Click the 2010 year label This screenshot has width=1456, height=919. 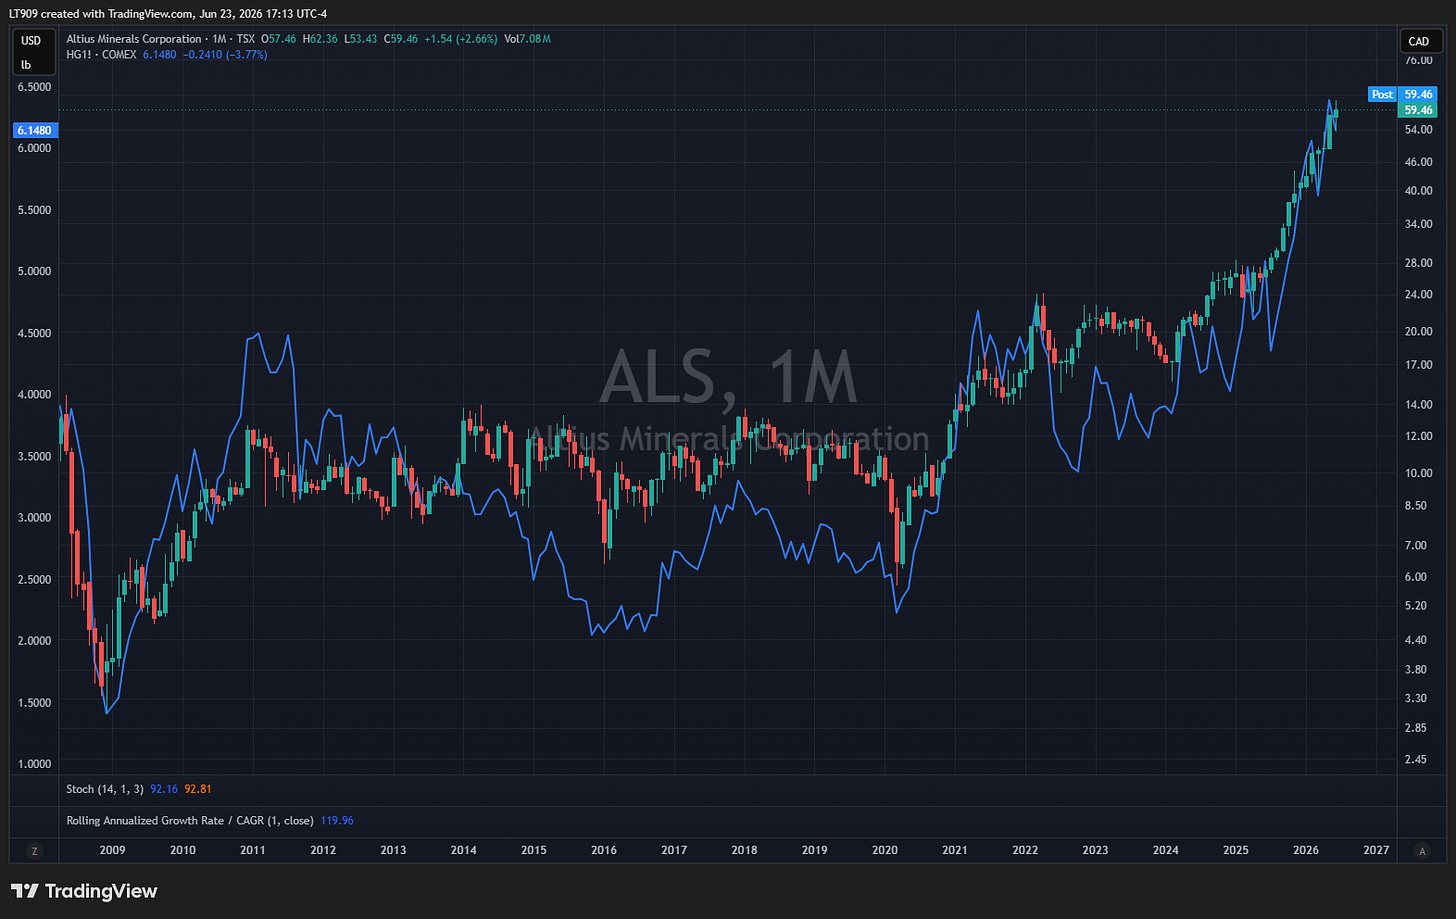182,850
